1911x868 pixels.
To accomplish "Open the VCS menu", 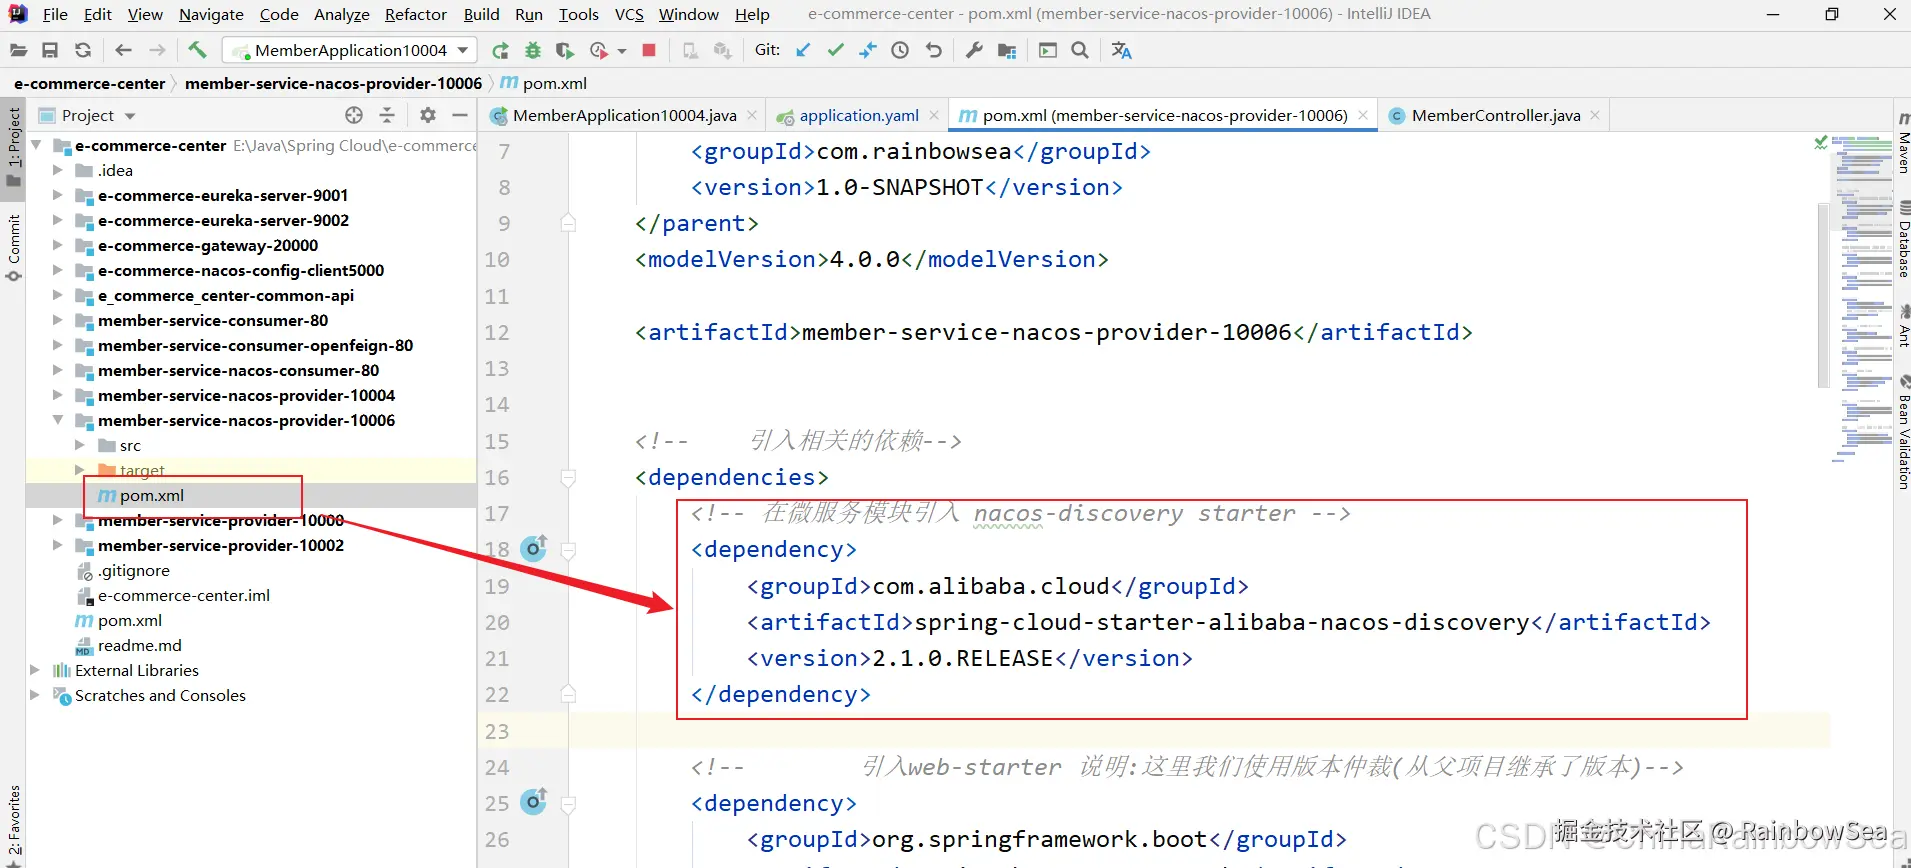I will 629,14.
